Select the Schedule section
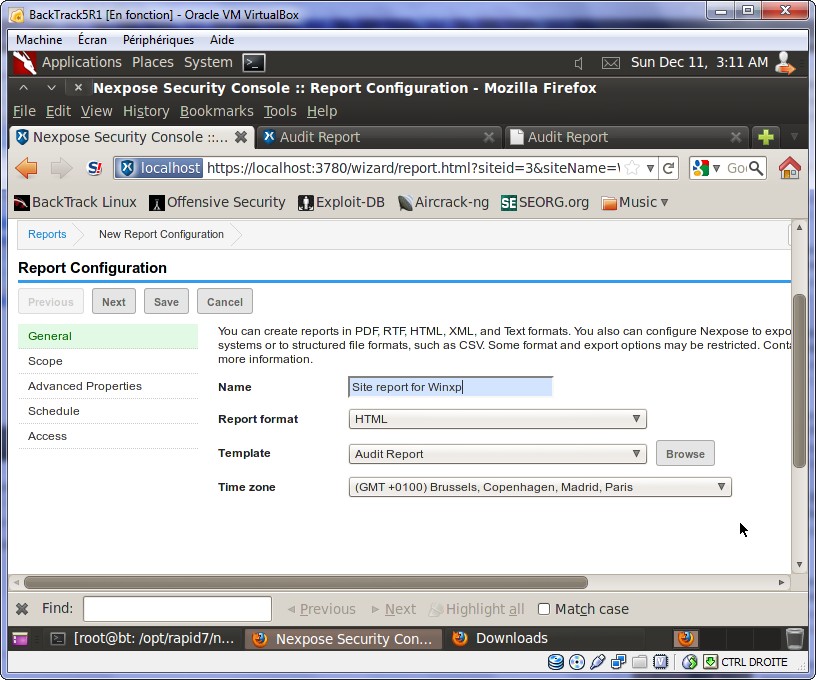Screen dimensions: 816x680 [x=108, y=411]
